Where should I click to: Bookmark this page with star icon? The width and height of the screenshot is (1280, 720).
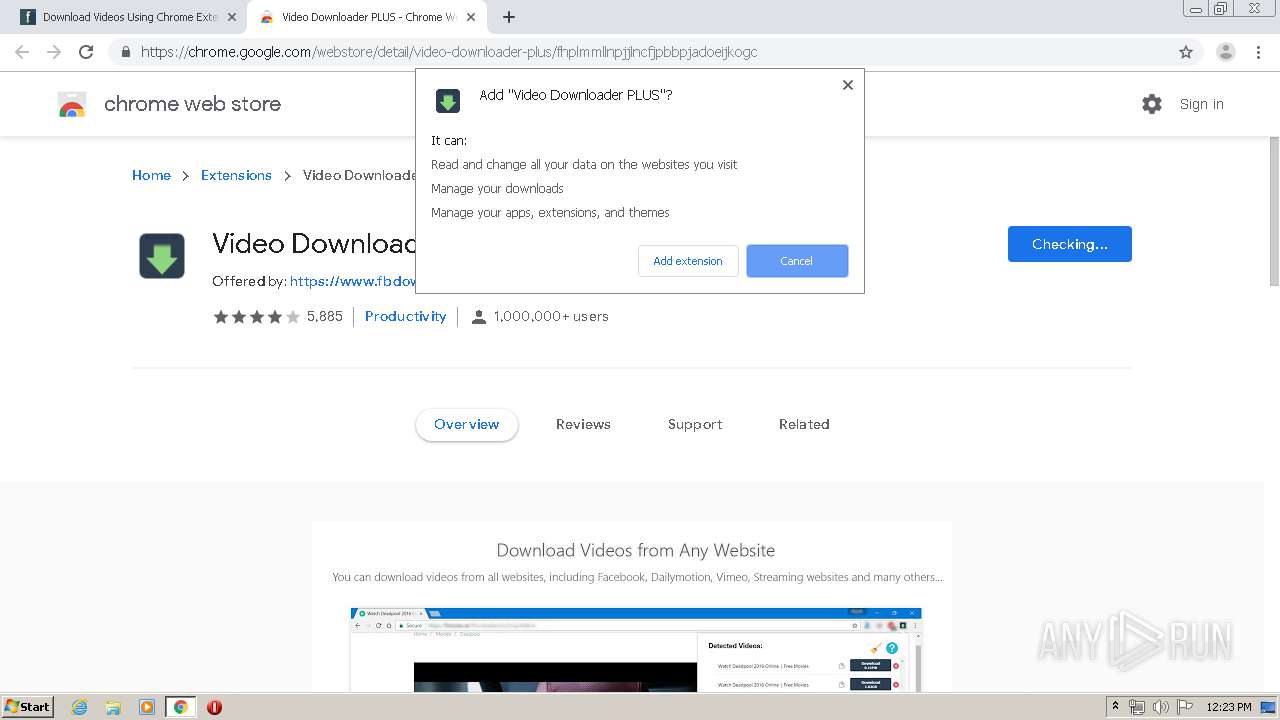(1186, 52)
